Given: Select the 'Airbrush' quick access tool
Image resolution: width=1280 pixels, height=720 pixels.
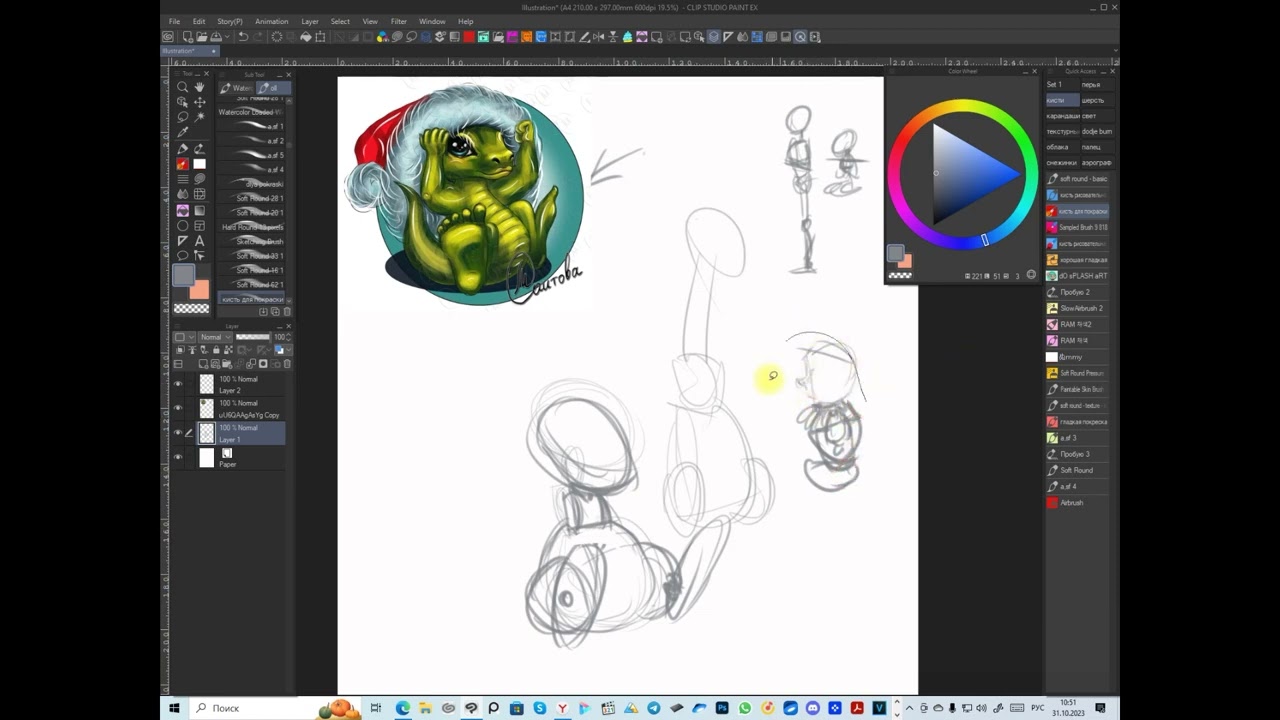Looking at the screenshot, I should click(1077, 503).
